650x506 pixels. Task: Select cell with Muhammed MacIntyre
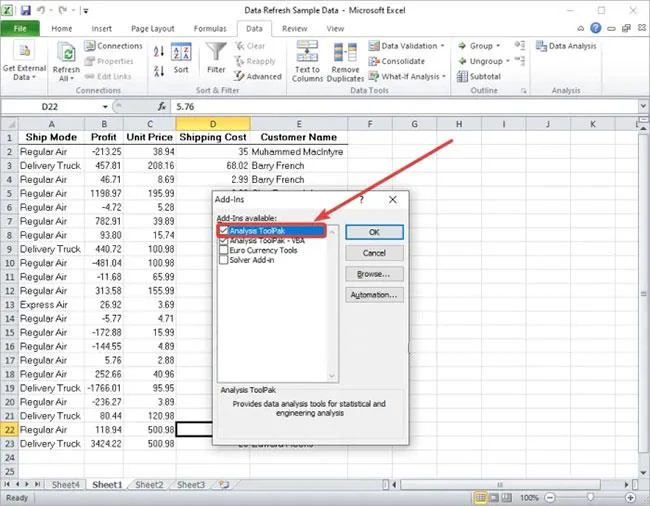click(298, 152)
